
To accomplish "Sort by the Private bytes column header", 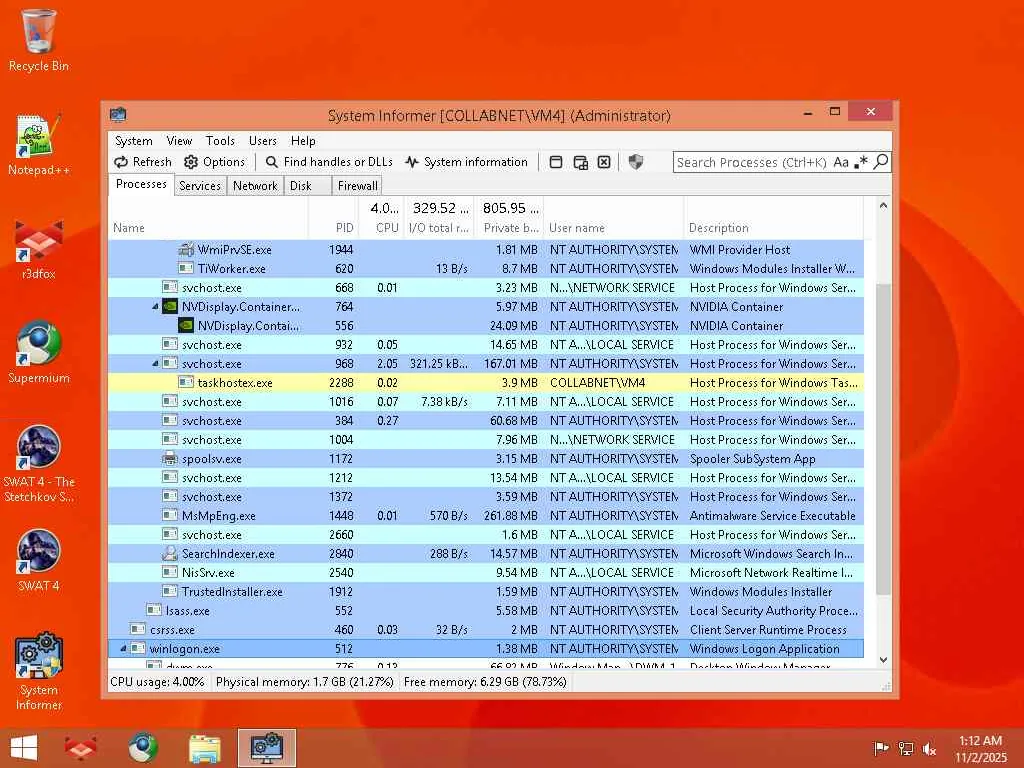I will point(509,219).
